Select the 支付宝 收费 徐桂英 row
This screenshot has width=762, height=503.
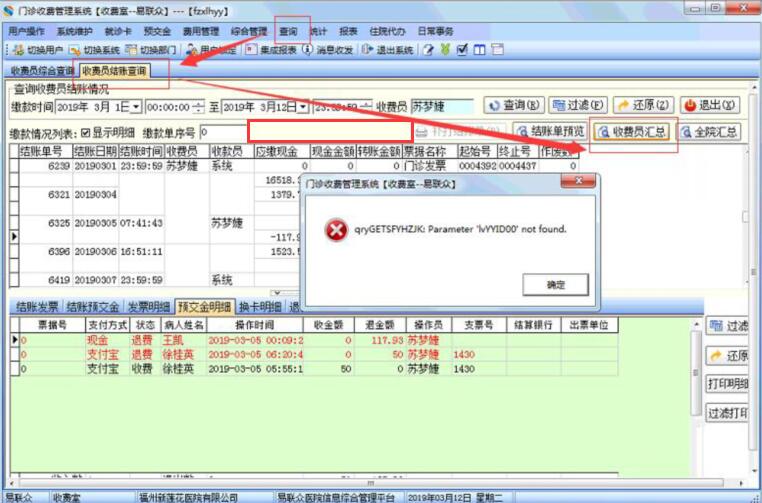(314, 369)
